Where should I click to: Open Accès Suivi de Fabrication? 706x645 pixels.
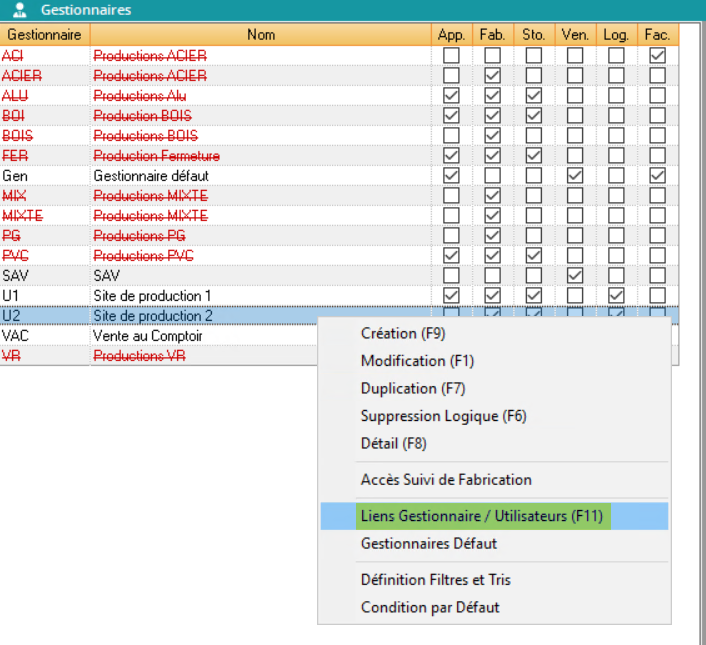point(446,480)
